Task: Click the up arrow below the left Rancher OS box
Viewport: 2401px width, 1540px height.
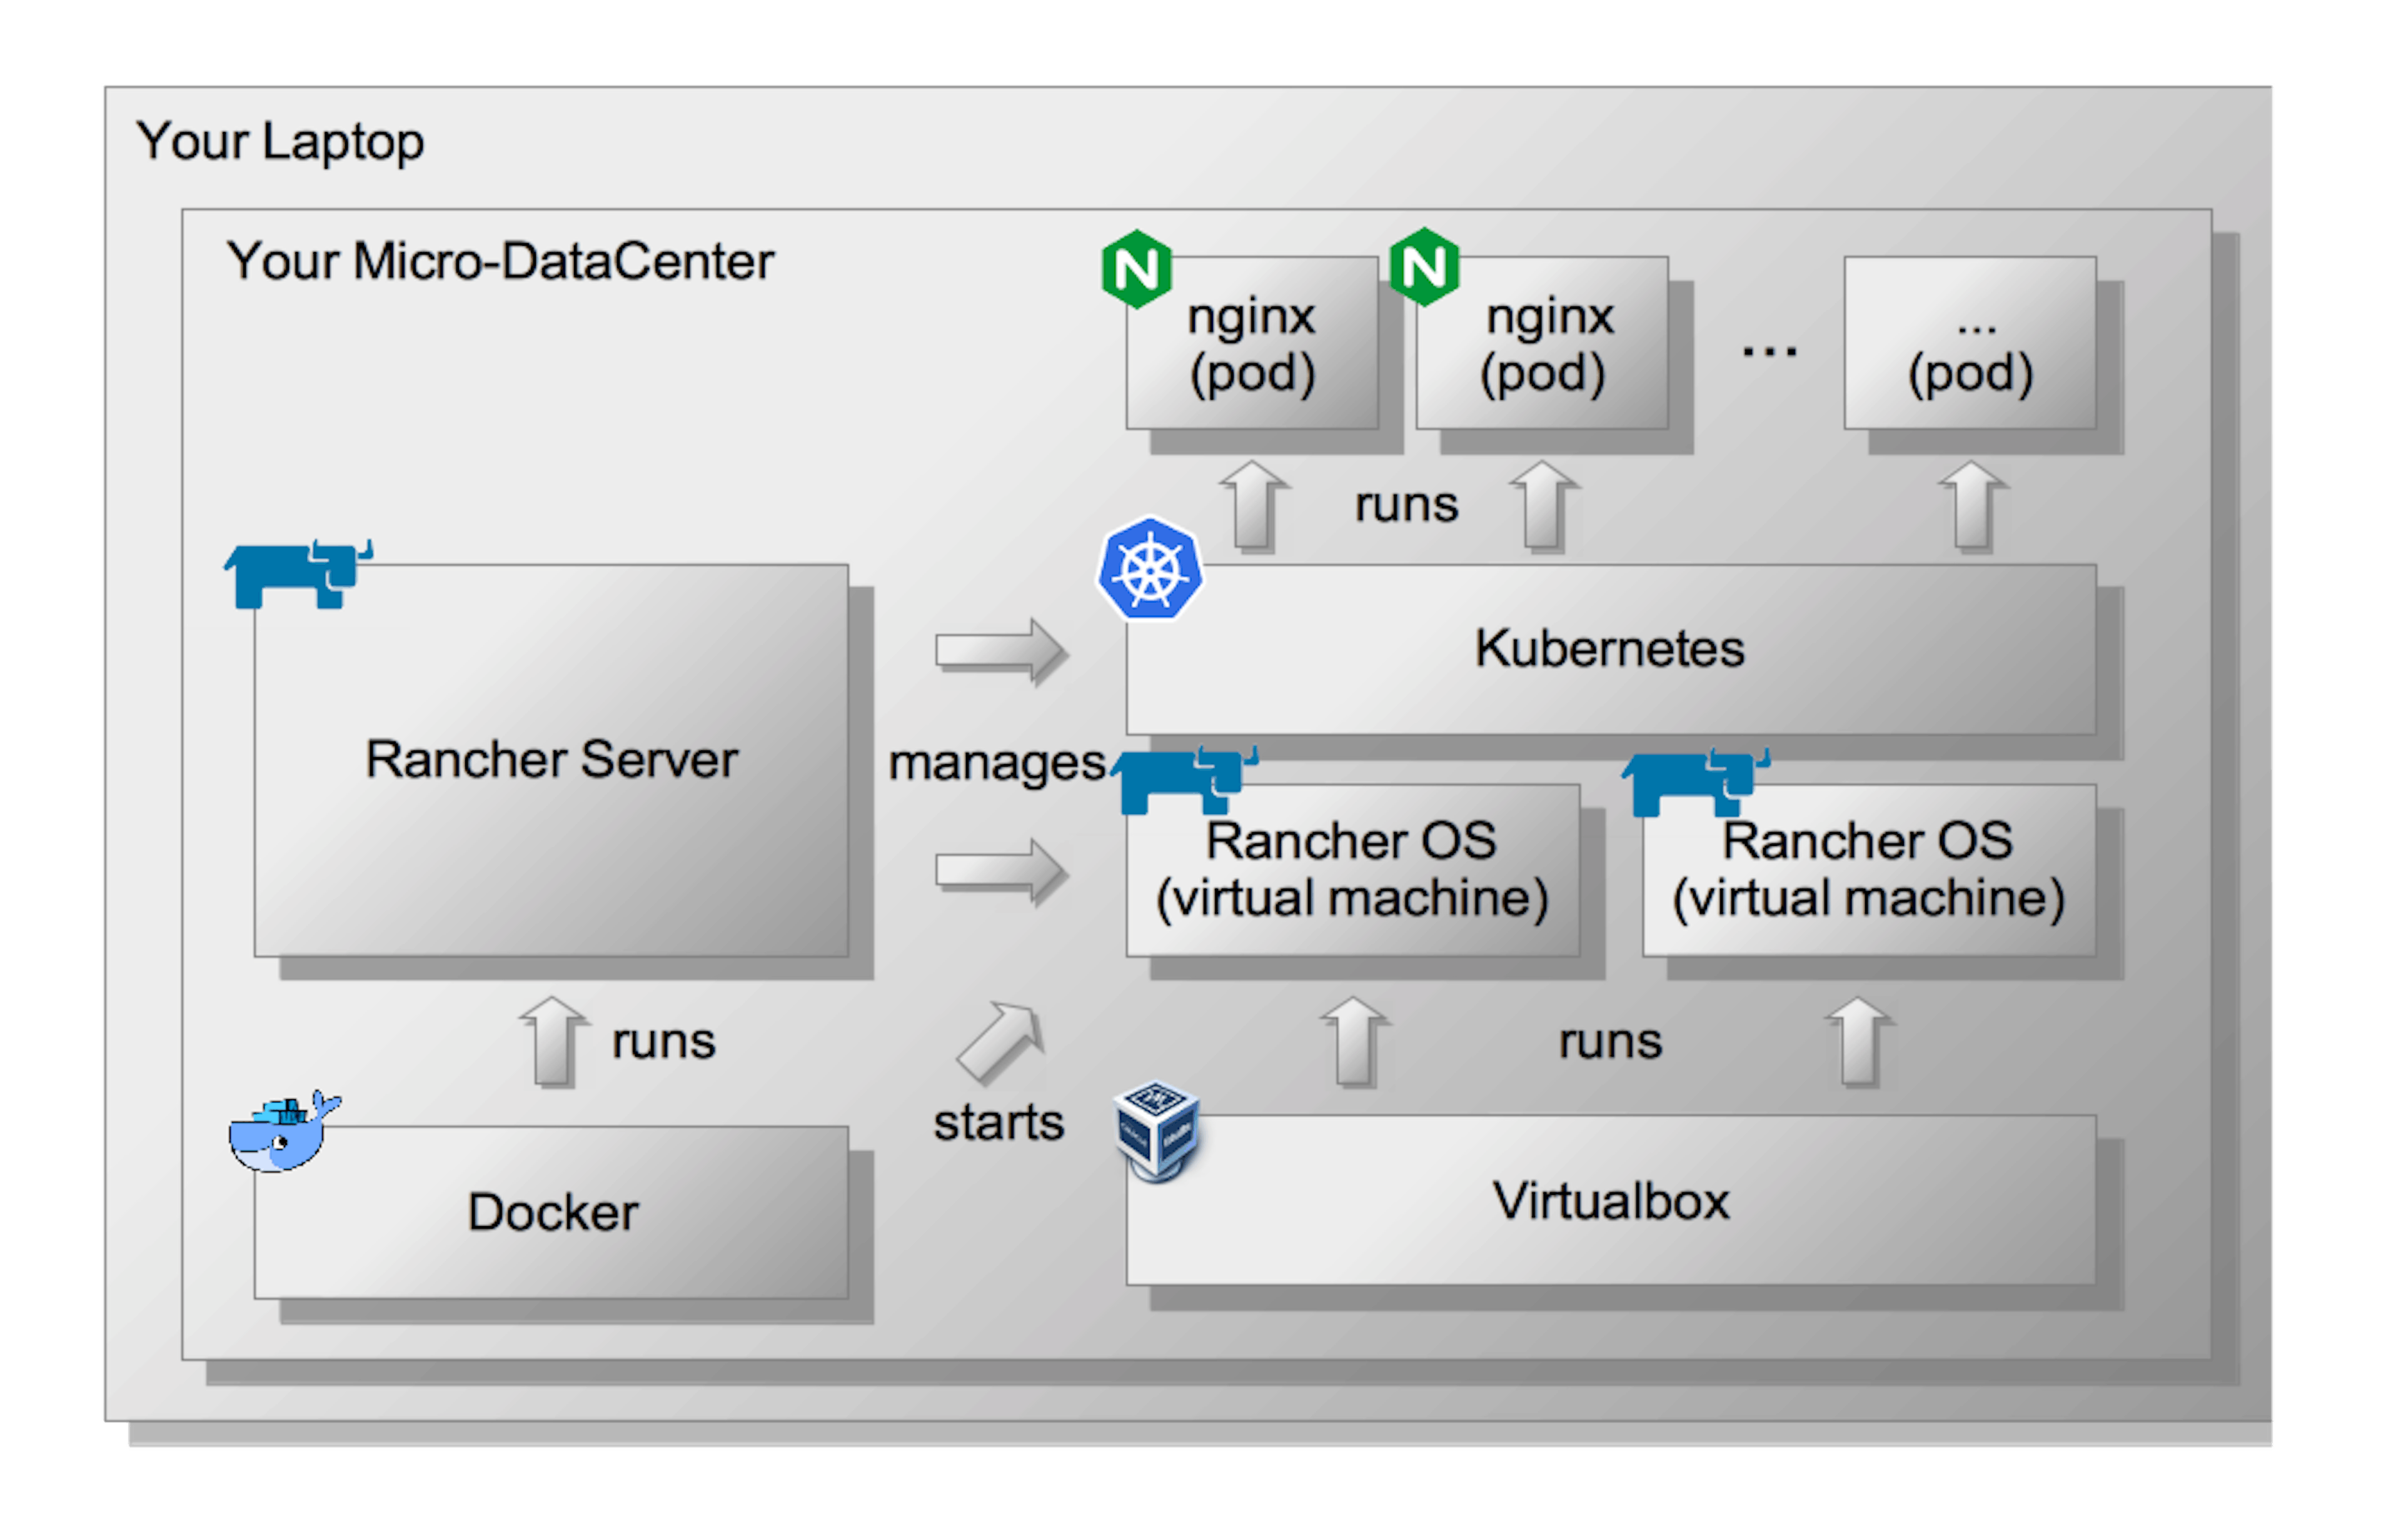Action: point(1355,1042)
